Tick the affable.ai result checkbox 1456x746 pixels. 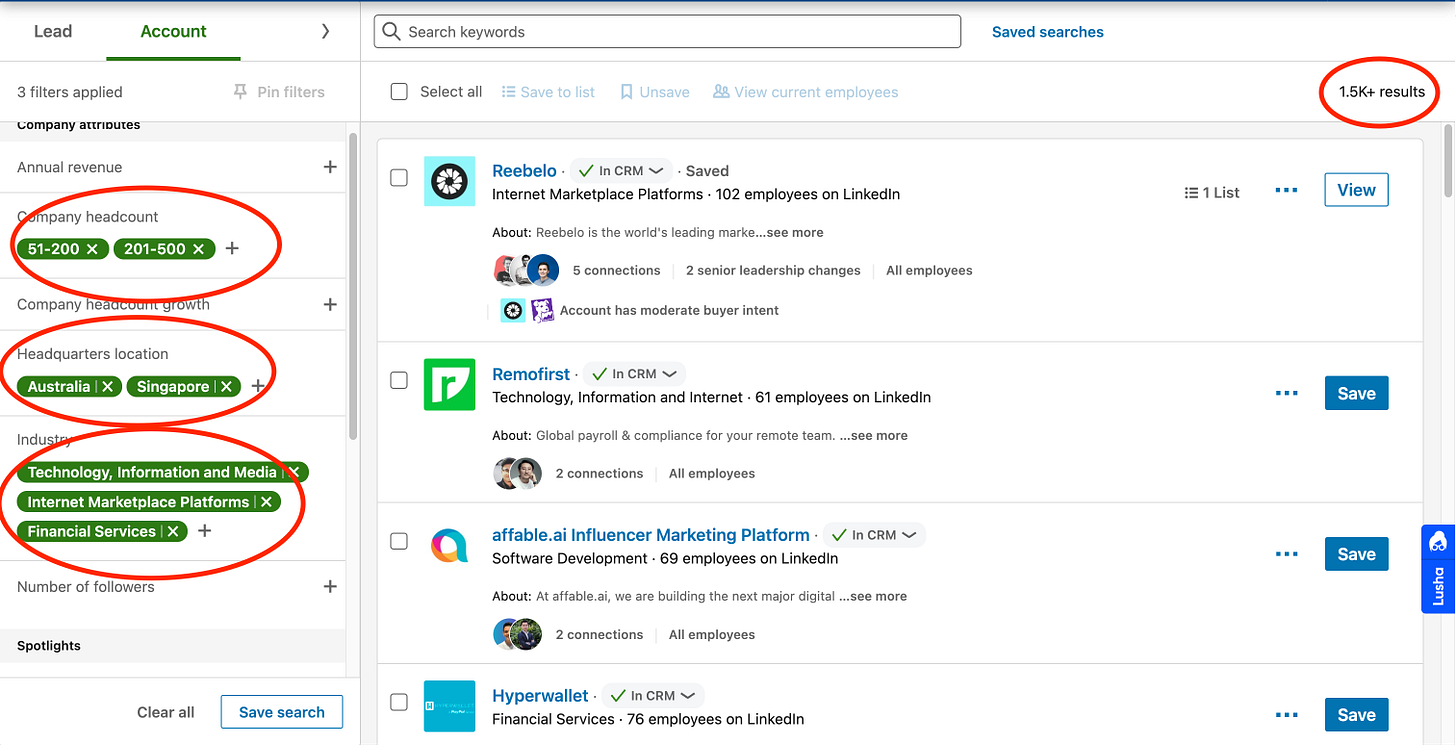(399, 542)
